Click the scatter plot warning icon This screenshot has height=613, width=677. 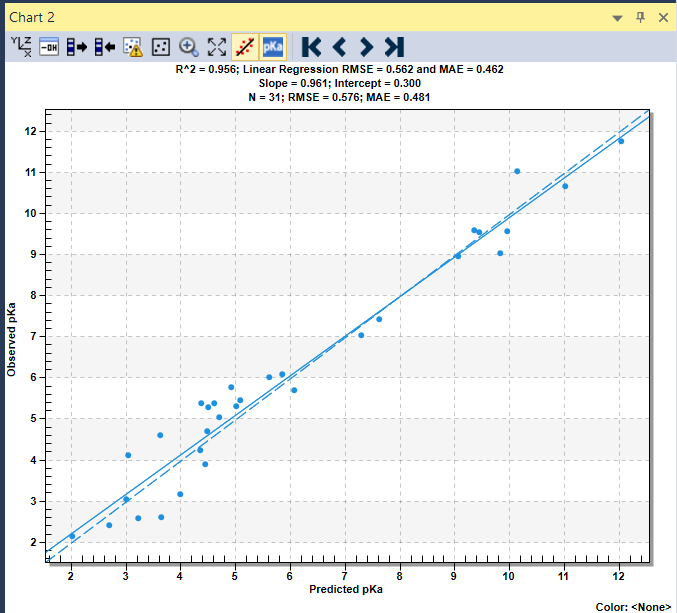[x=133, y=47]
